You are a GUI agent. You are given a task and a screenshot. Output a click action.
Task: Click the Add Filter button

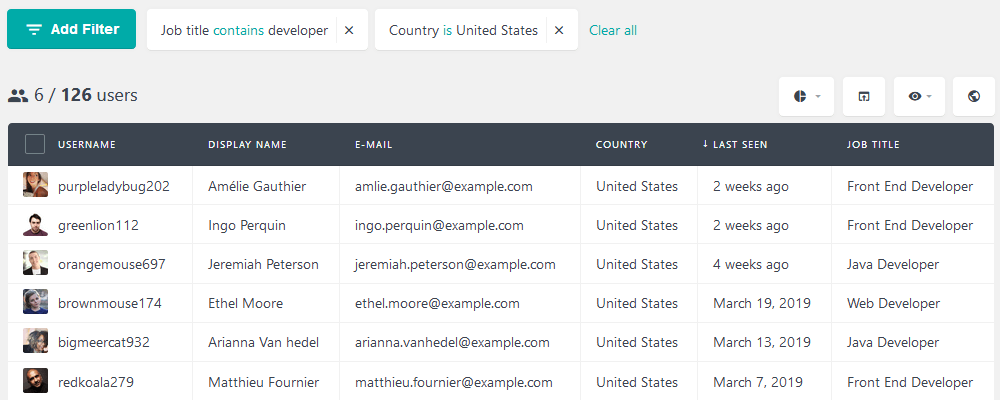[x=71, y=29]
